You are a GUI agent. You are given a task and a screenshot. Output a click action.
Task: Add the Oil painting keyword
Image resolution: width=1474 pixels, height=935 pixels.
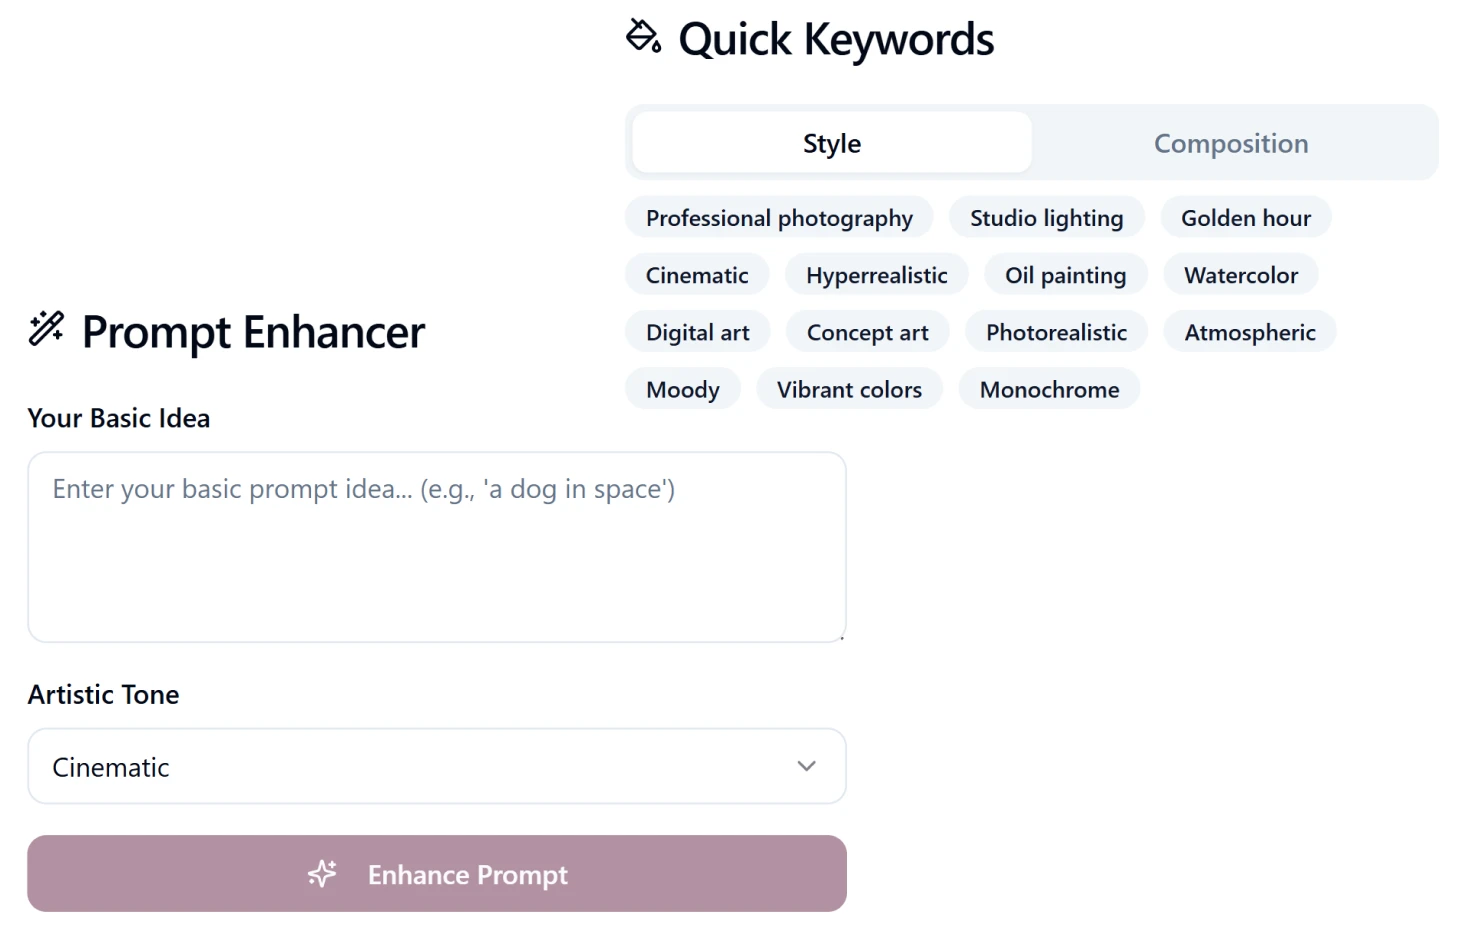coord(1066,274)
